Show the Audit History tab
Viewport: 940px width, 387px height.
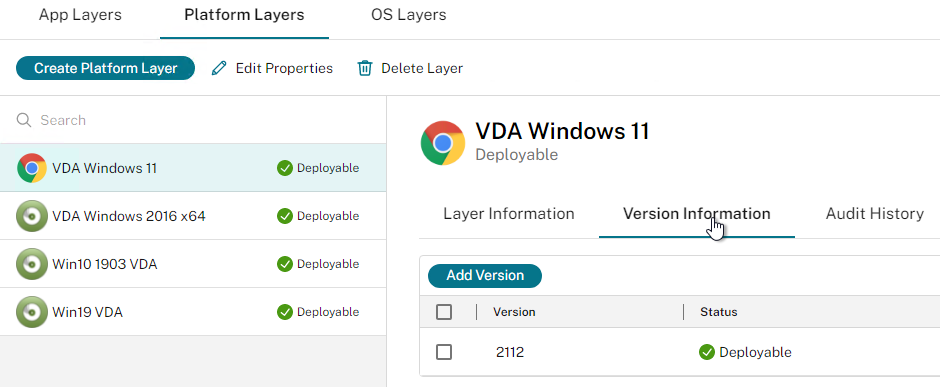[875, 214]
